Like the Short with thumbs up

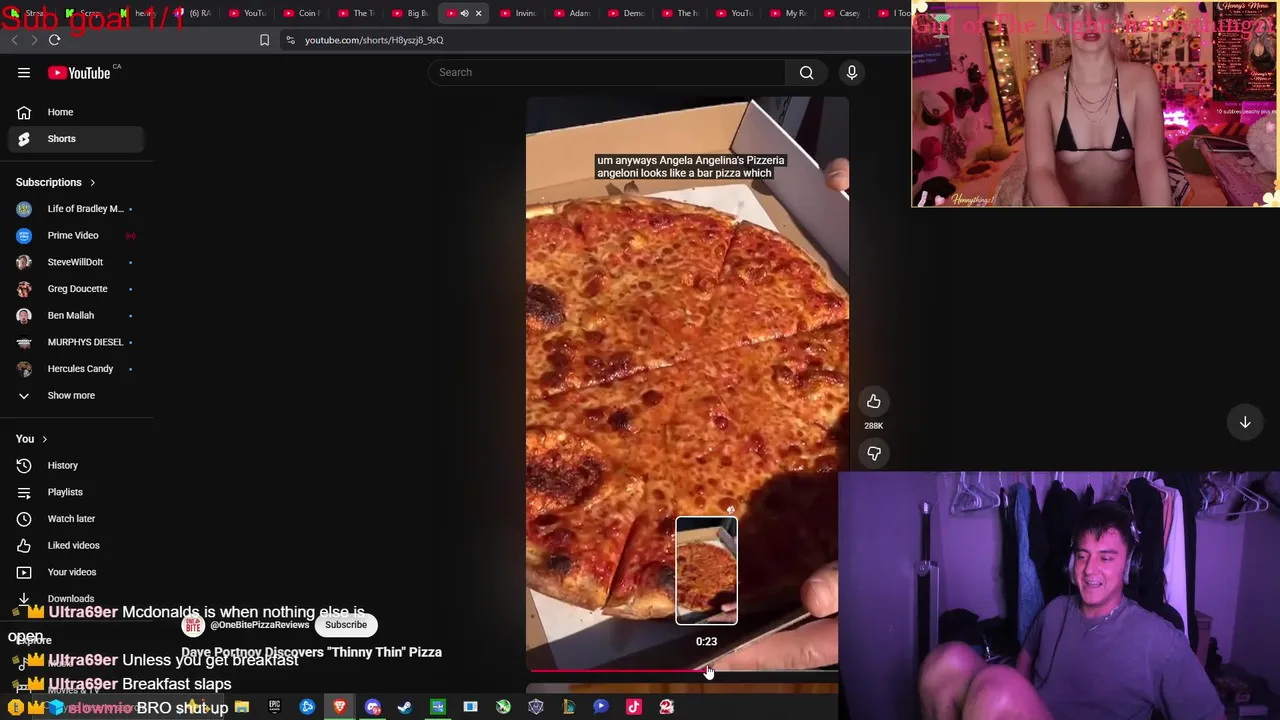[873, 401]
